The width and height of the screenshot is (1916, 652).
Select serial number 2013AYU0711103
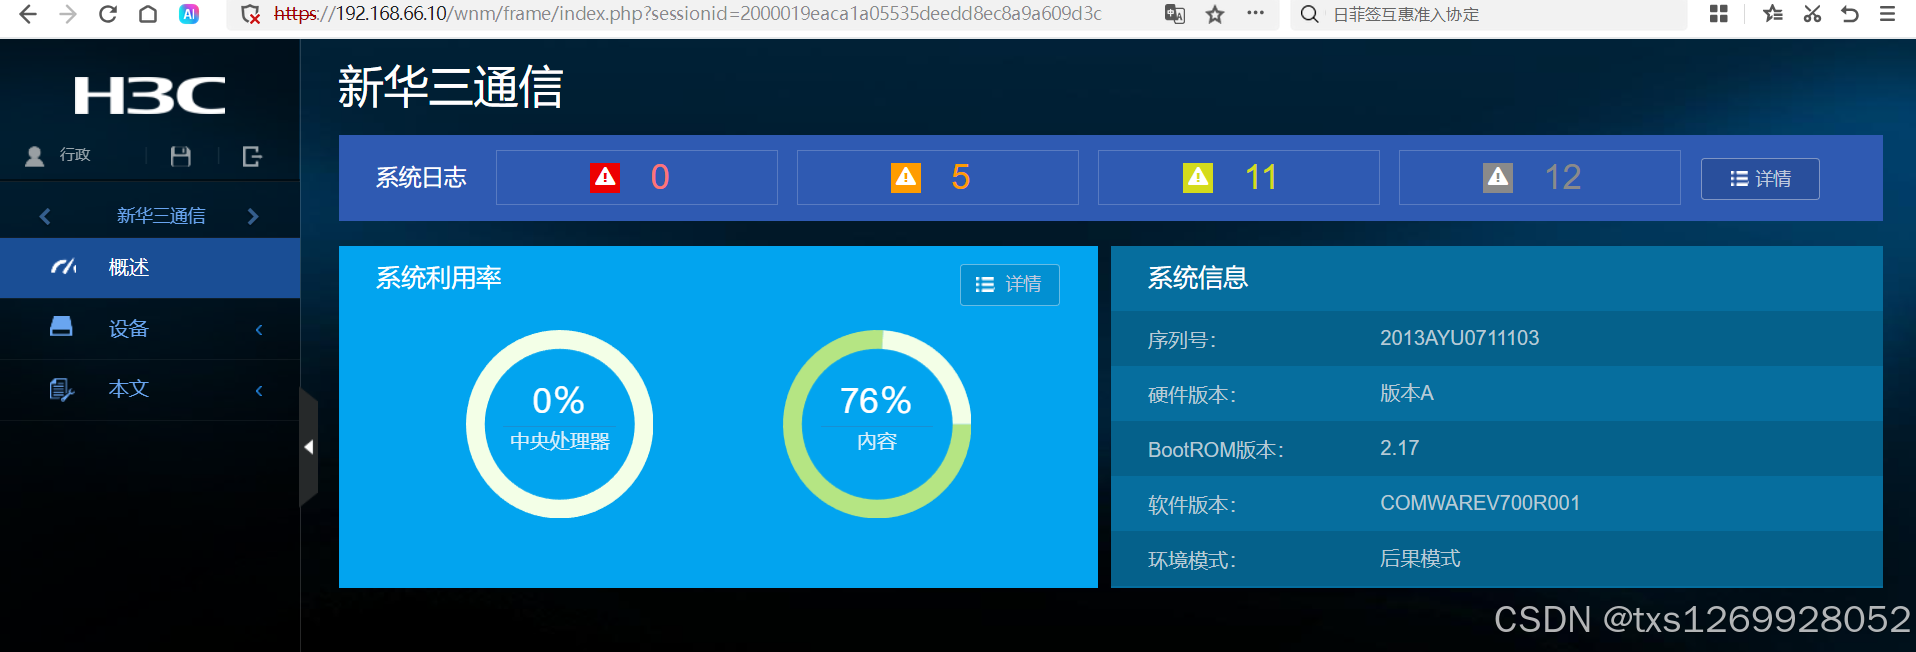click(1459, 338)
